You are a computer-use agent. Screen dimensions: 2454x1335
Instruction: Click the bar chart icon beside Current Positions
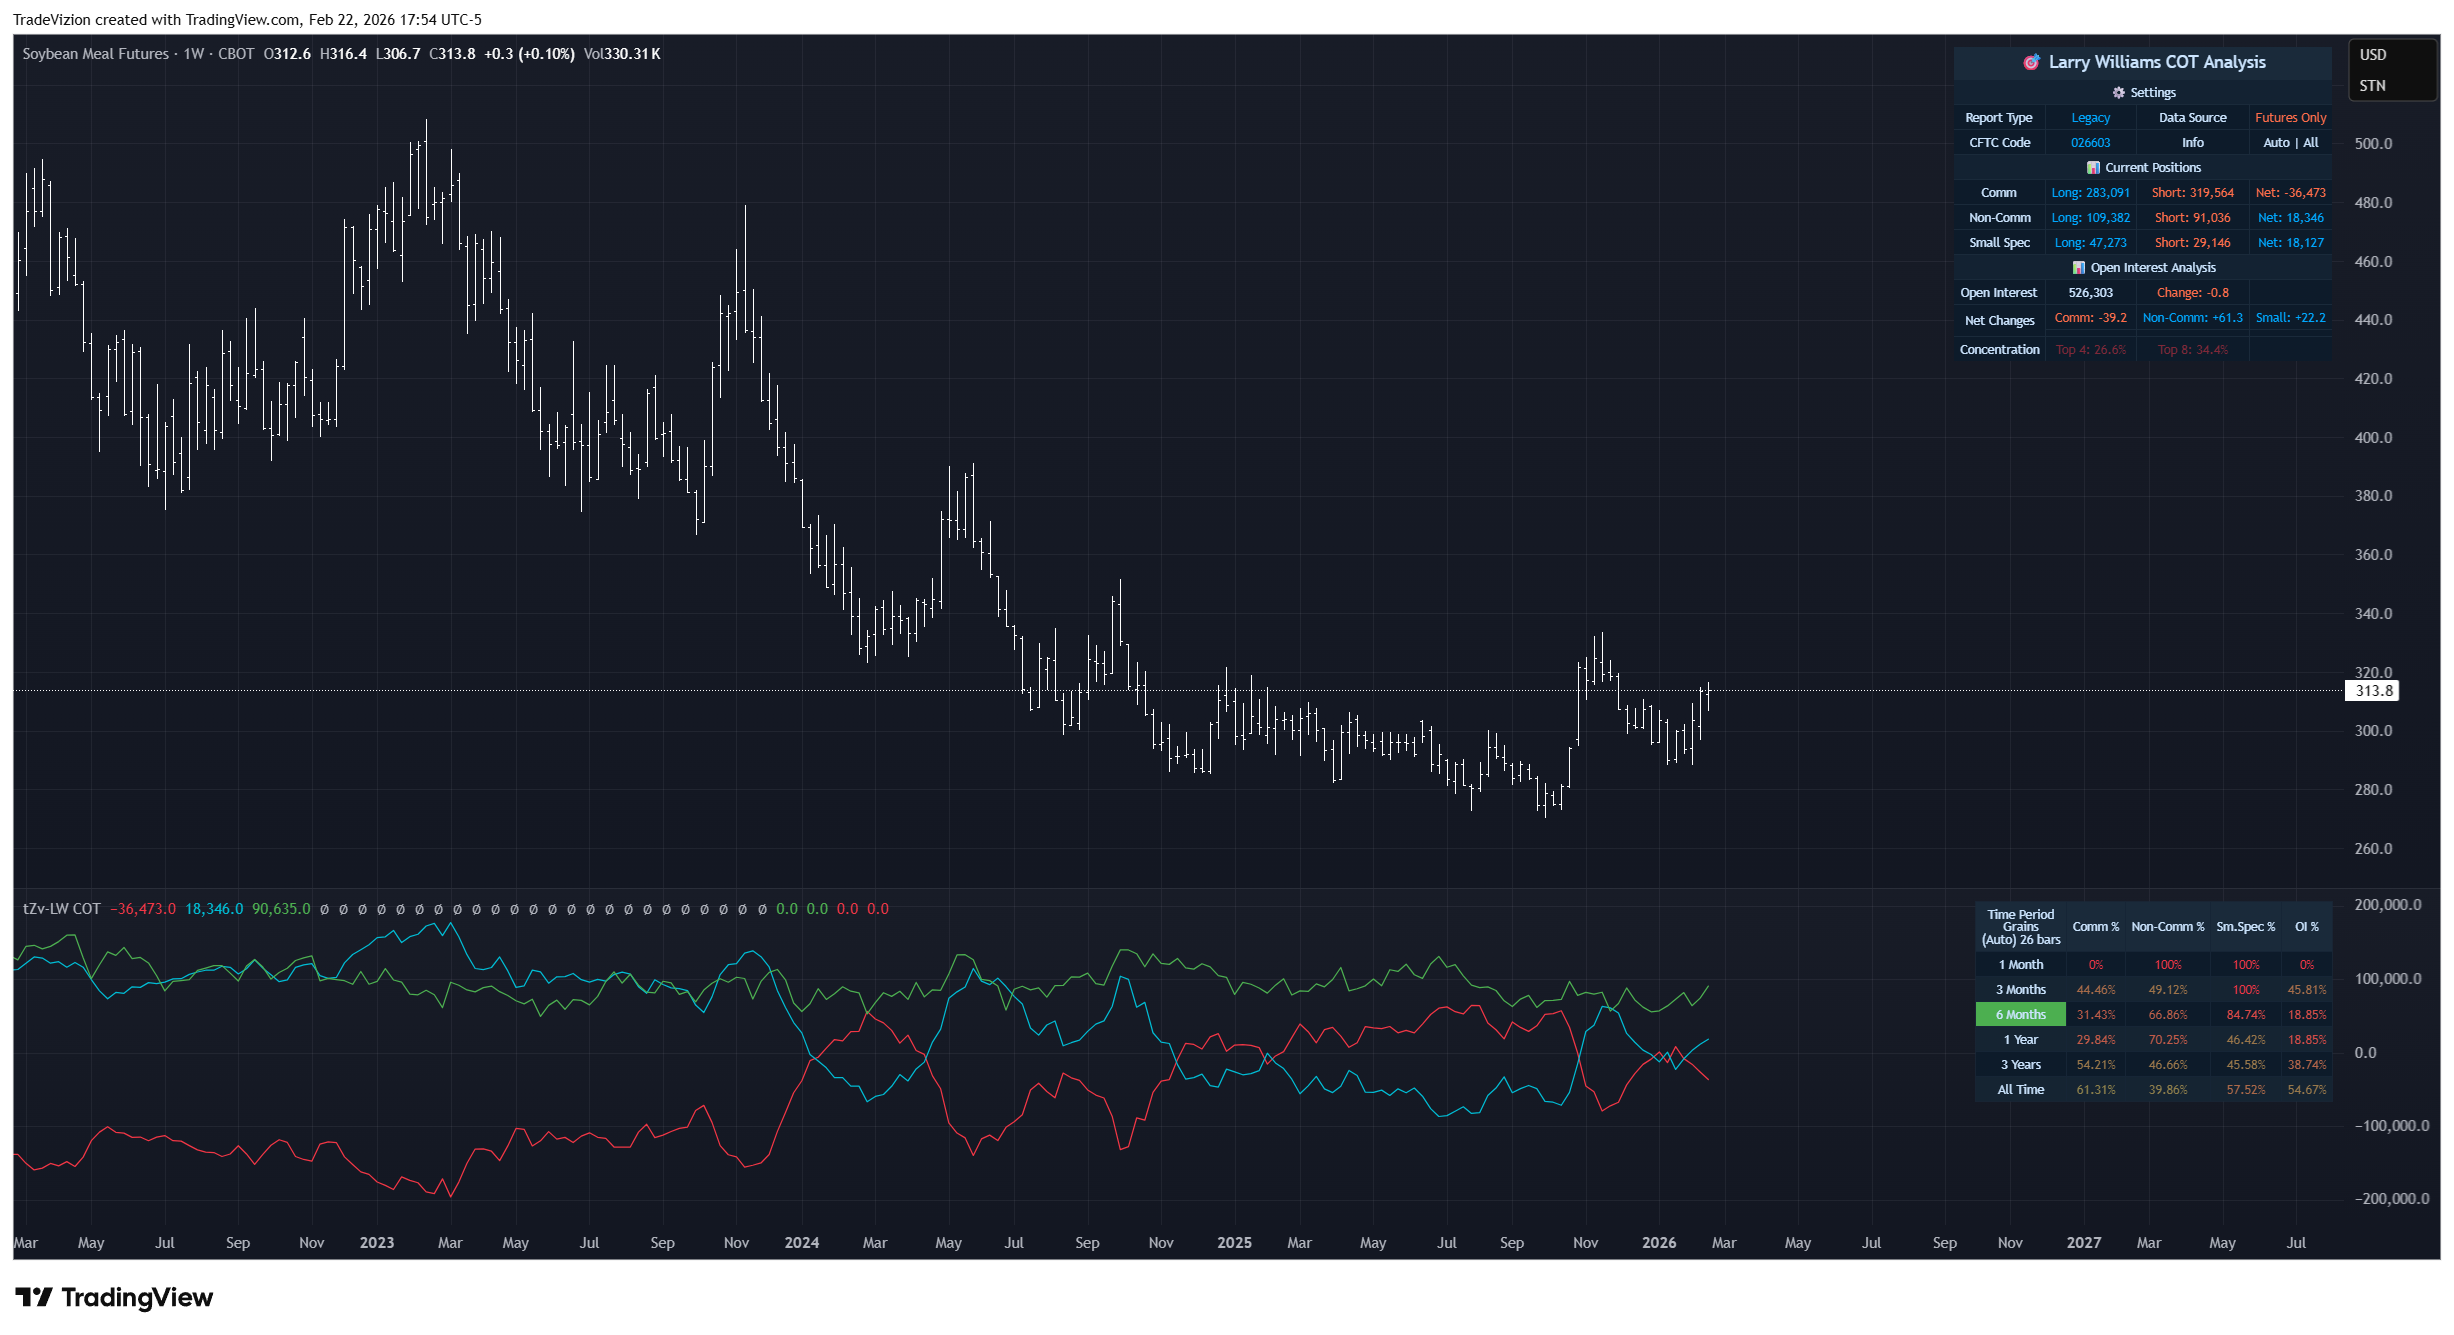[2093, 167]
